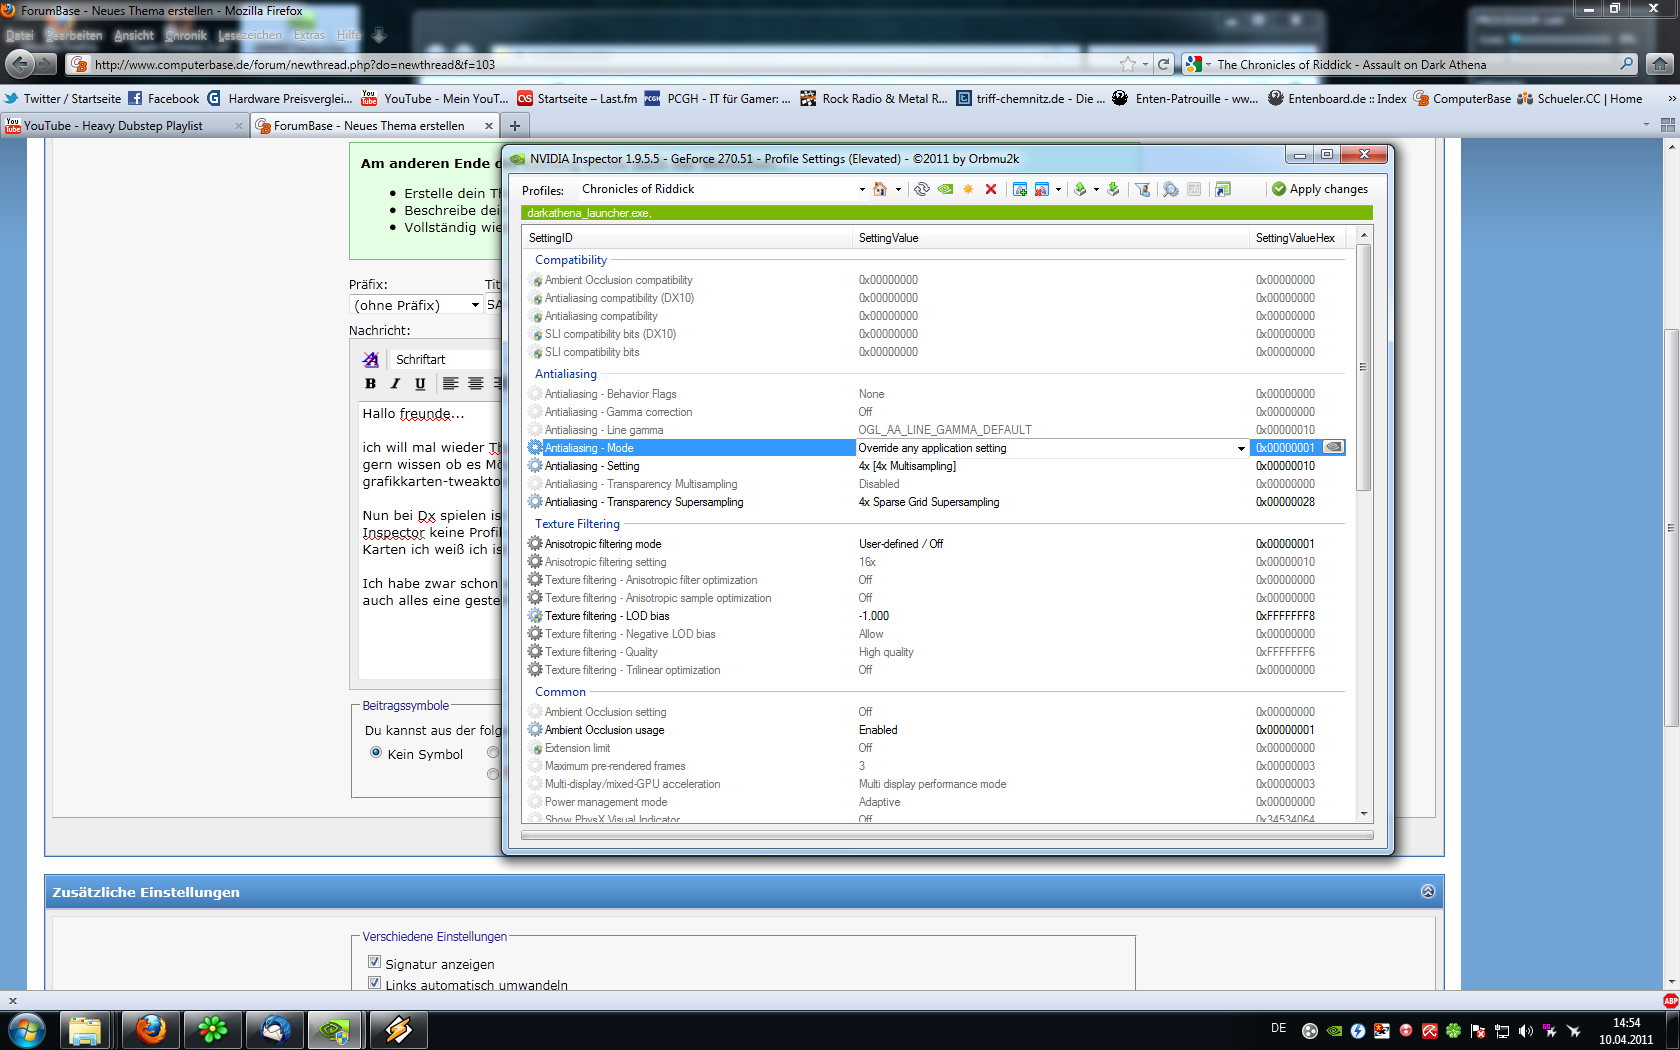The width and height of the screenshot is (1680, 1050).
Task: Open ICQ flower icon in taskbar
Action: pos(213,1030)
